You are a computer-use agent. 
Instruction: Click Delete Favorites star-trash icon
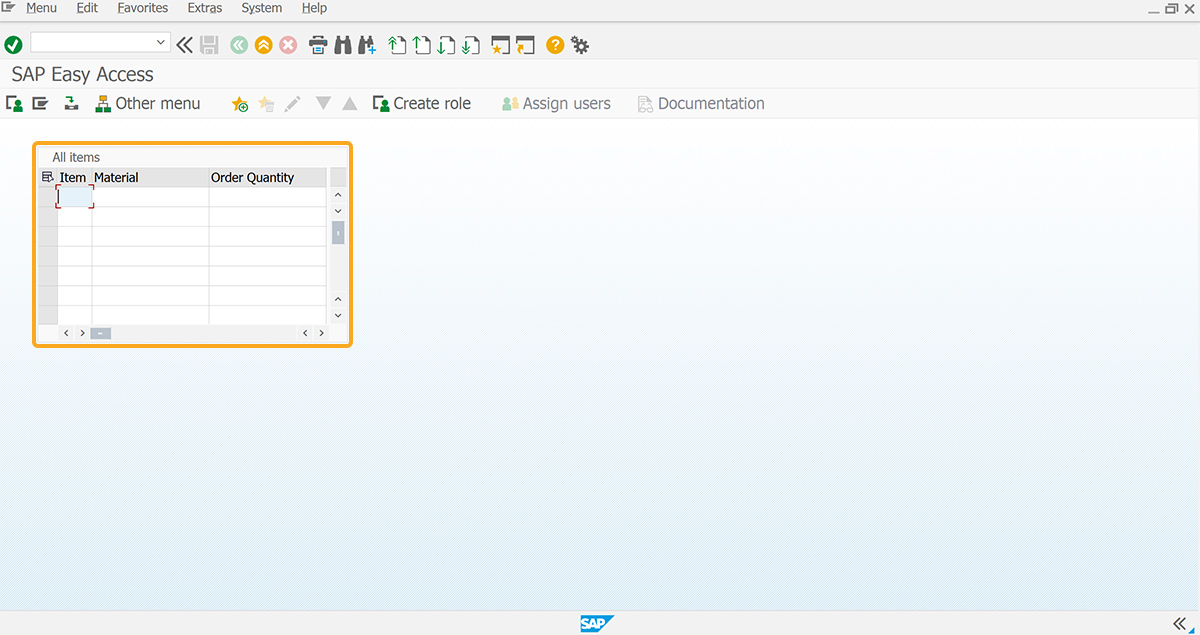click(x=266, y=104)
